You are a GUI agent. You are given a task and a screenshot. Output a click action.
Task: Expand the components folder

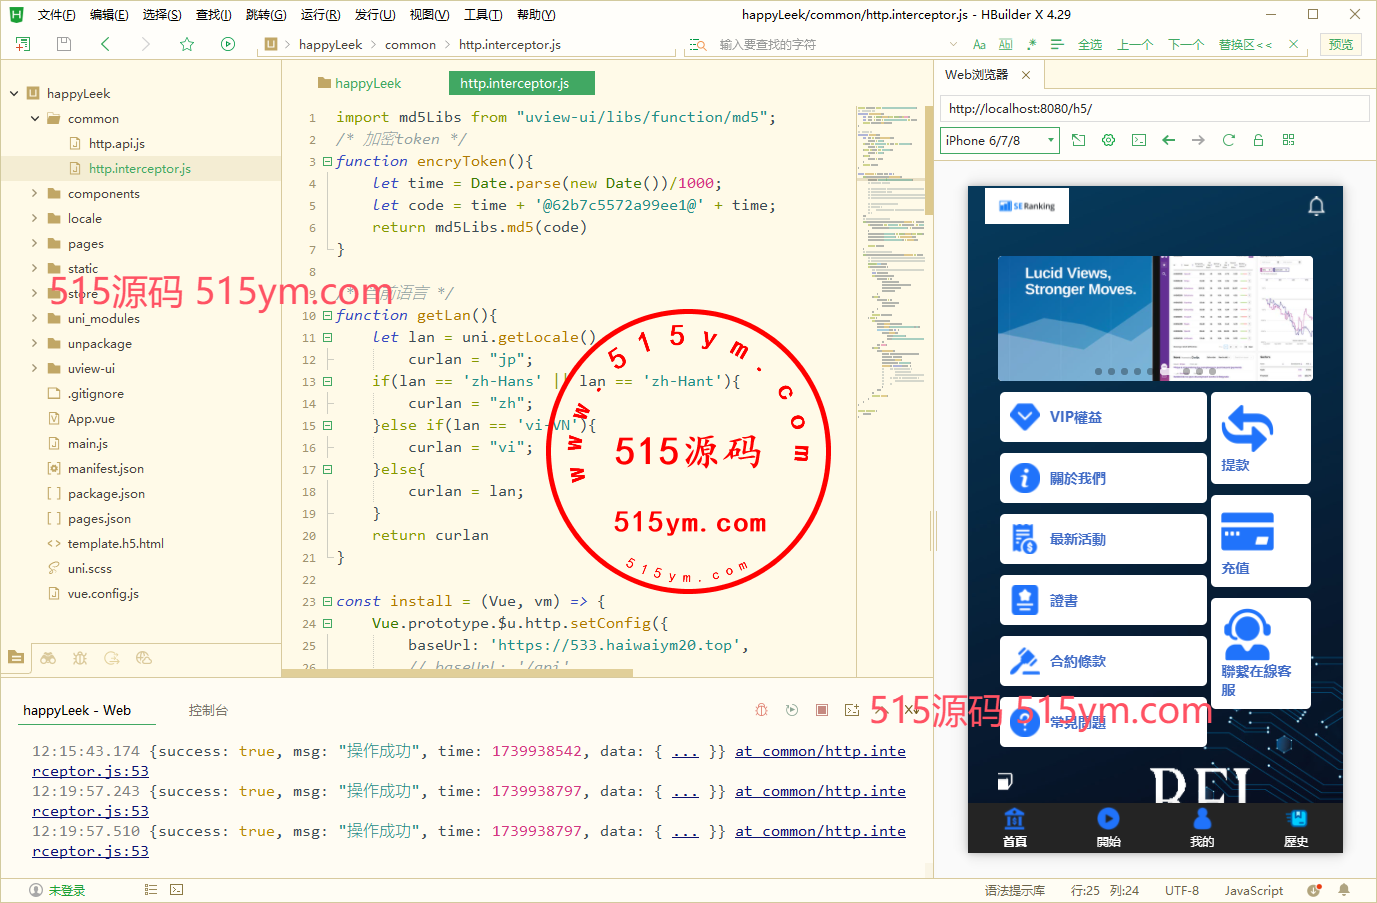click(35, 193)
